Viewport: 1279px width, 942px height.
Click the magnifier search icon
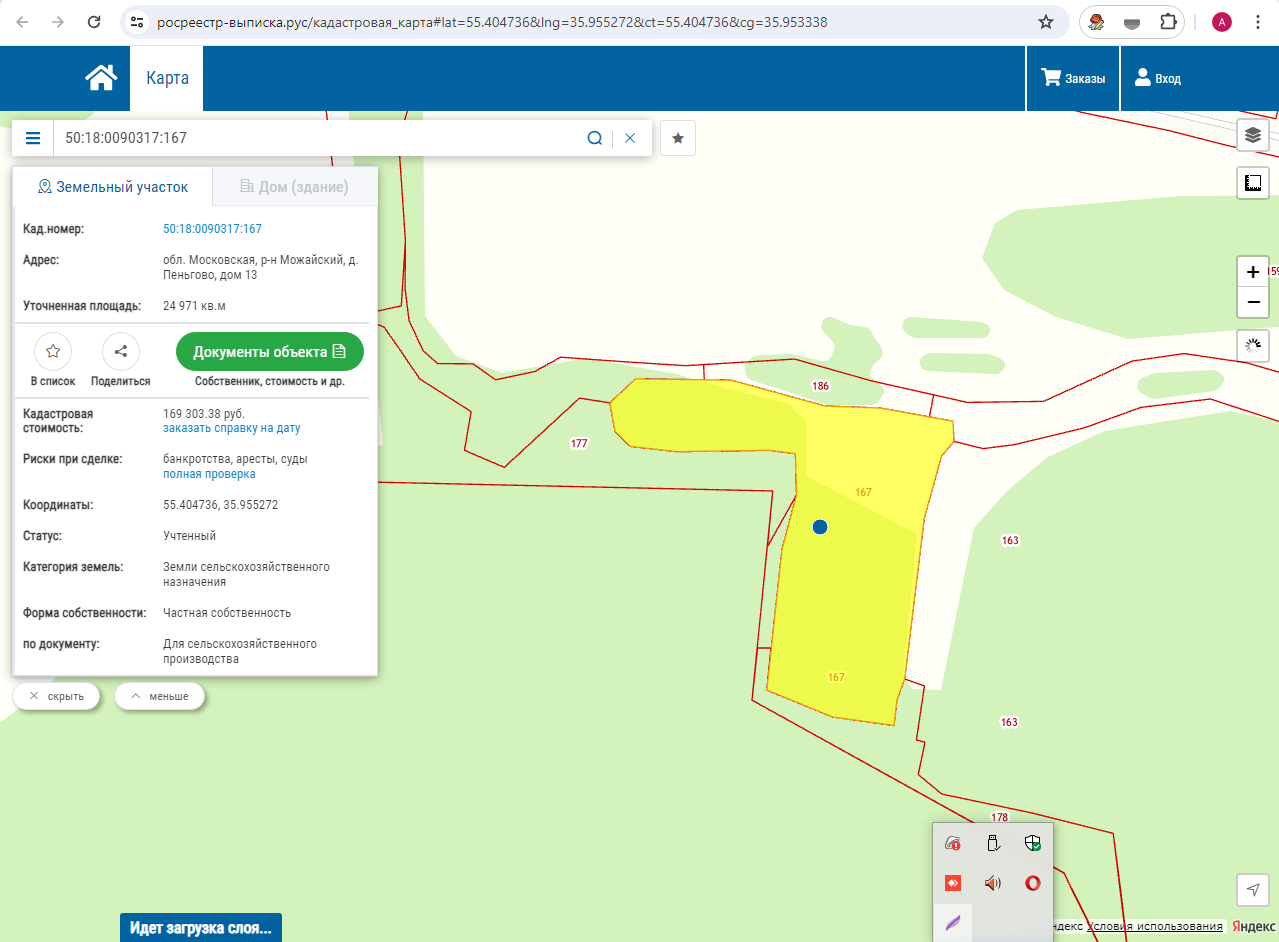[594, 138]
